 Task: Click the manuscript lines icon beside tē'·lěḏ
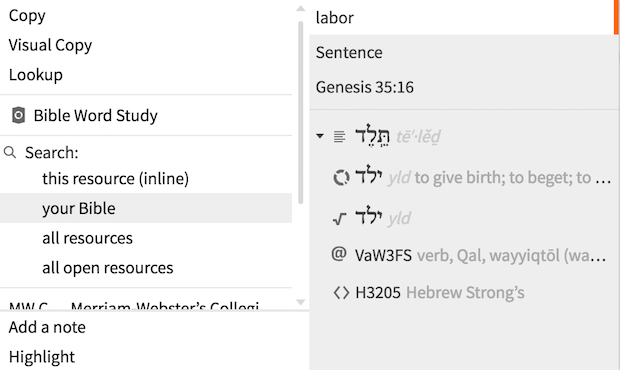[x=339, y=136]
